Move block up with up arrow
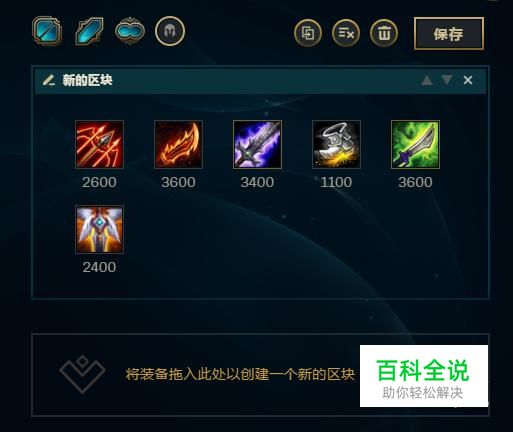Viewport: 513px width, 432px height. click(x=427, y=80)
